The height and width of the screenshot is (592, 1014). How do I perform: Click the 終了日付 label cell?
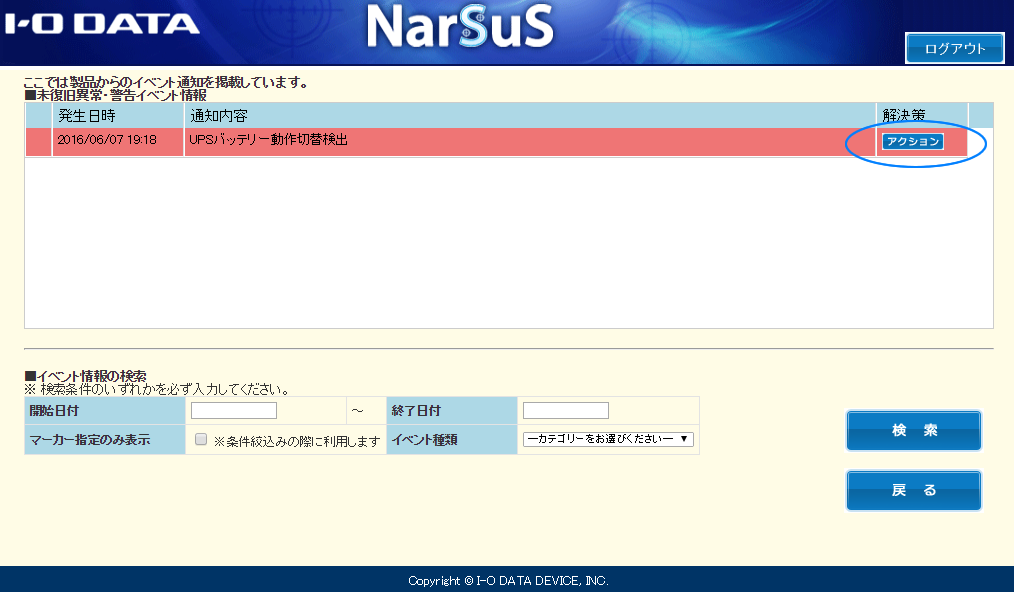click(x=451, y=411)
